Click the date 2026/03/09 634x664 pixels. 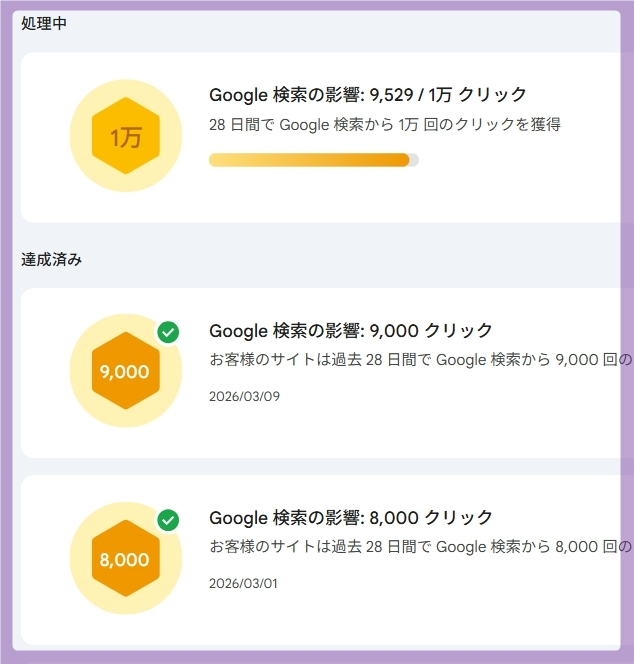click(244, 396)
